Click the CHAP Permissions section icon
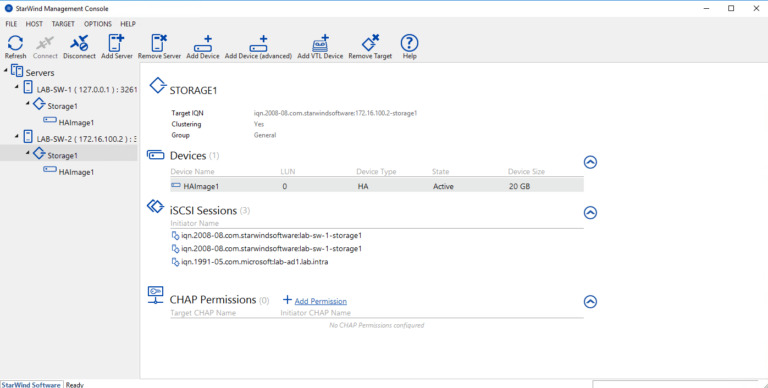 155,295
